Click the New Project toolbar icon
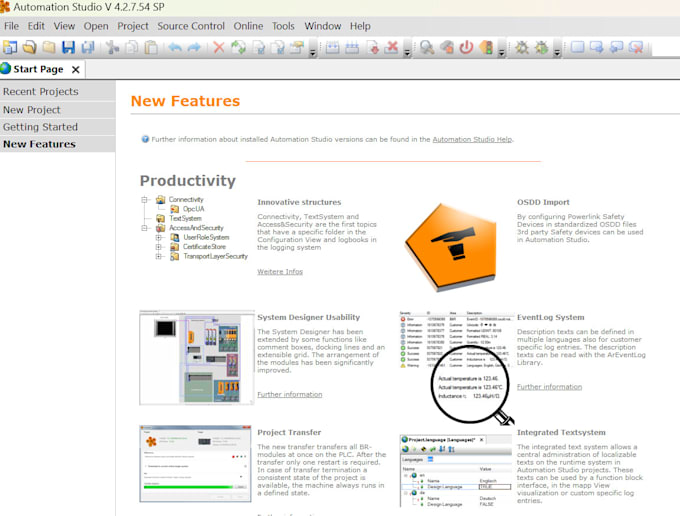Viewport: 680px width, 516px height. point(10,47)
